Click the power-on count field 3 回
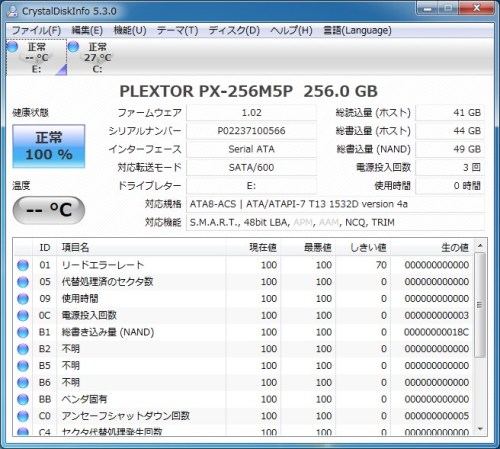Viewport: 500px width, 449px height. tap(450, 167)
